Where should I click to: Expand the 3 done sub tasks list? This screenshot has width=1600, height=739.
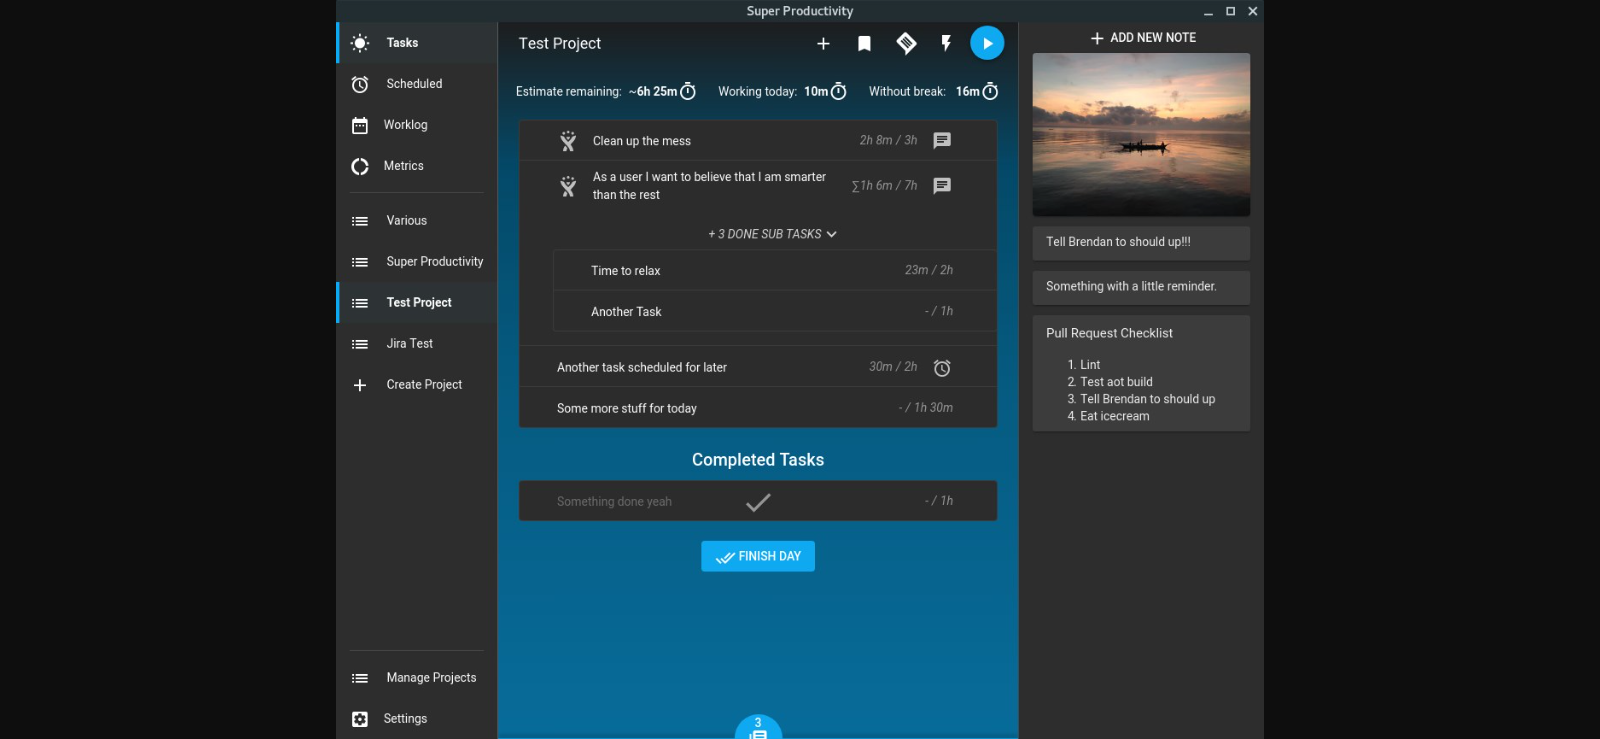772,234
